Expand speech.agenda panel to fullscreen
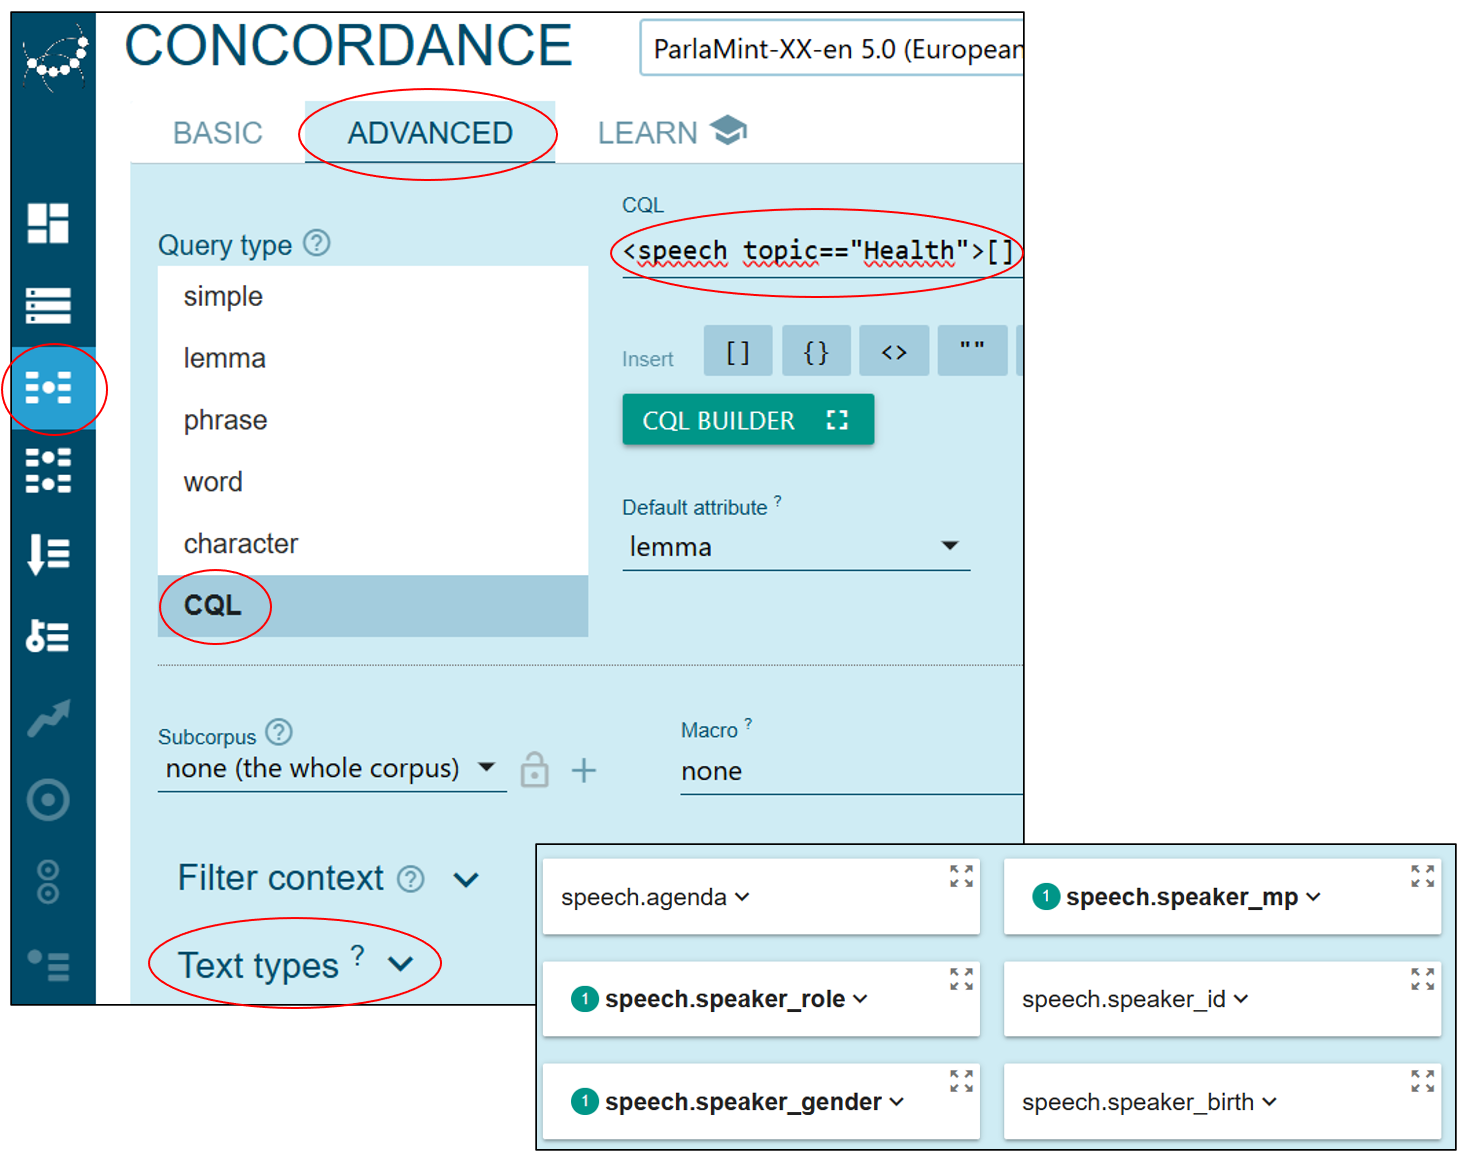Viewport: 1458px width, 1153px height. tap(961, 877)
